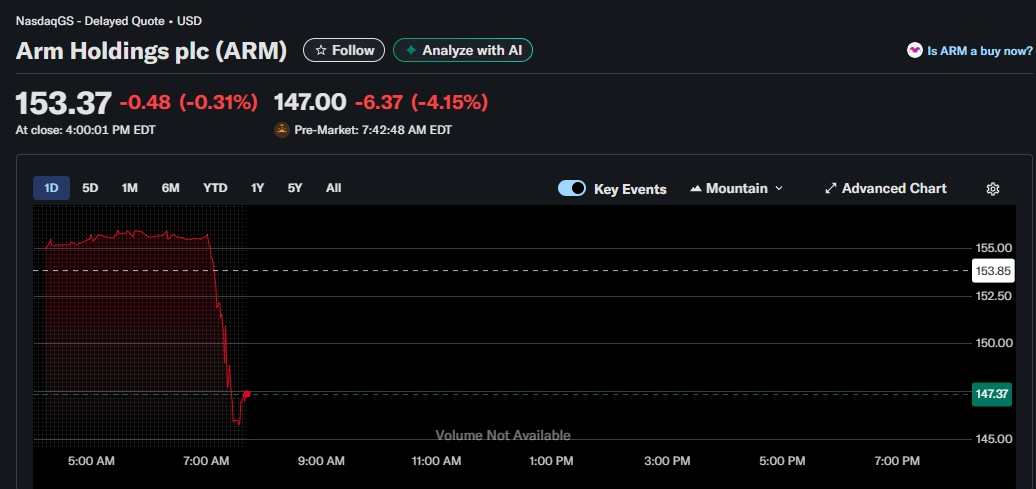Screen dimensions: 1036x489
Task: Follow Arm Holdings with the Follow button
Action: [344, 50]
